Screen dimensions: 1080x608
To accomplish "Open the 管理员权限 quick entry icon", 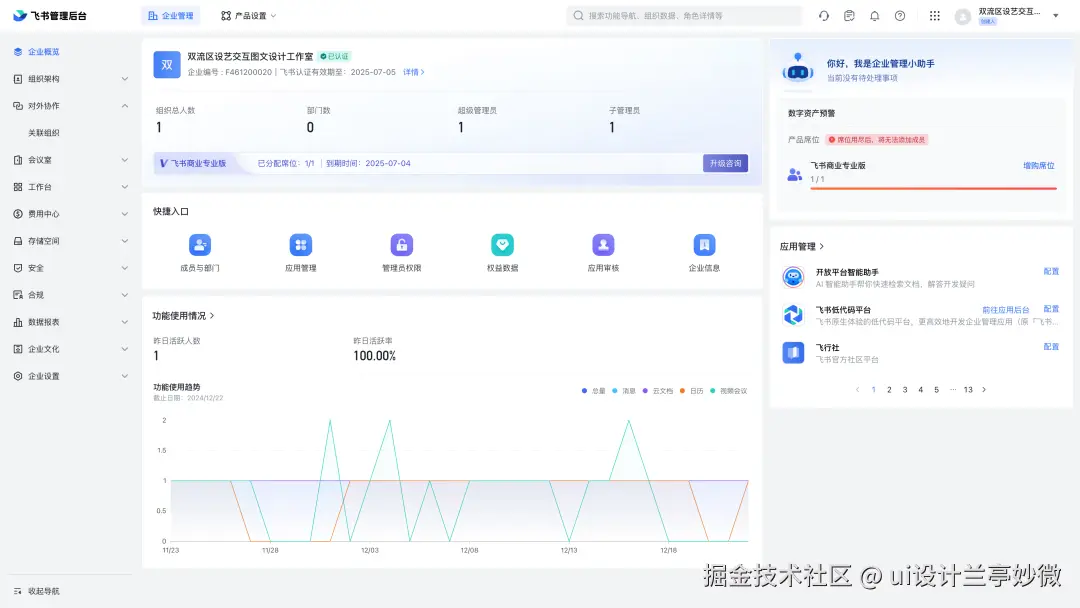I will coord(402,245).
